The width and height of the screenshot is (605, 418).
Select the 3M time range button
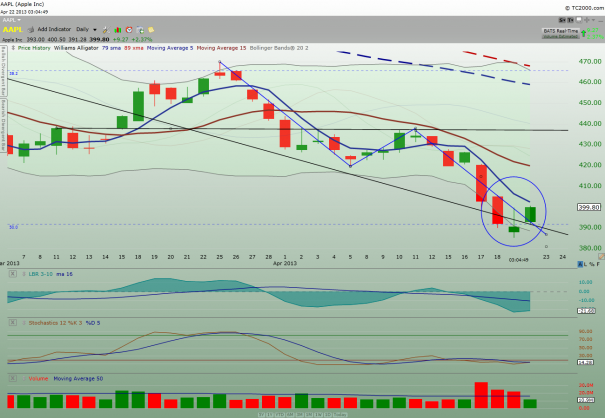299,415
